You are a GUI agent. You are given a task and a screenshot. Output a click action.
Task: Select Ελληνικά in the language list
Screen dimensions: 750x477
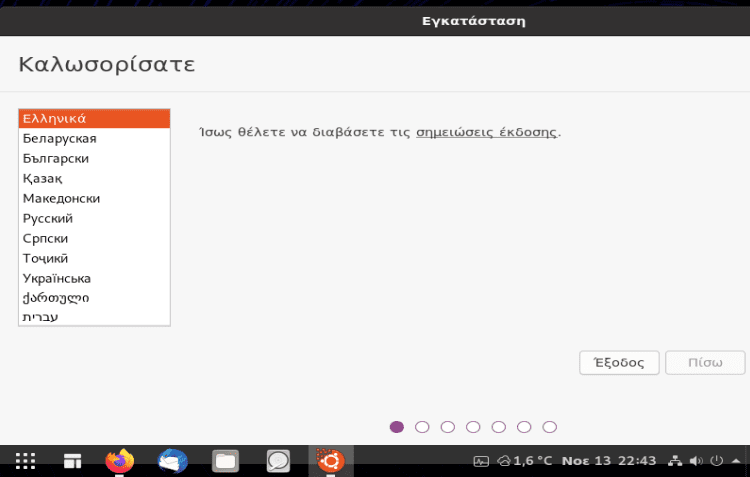[x=94, y=119]
